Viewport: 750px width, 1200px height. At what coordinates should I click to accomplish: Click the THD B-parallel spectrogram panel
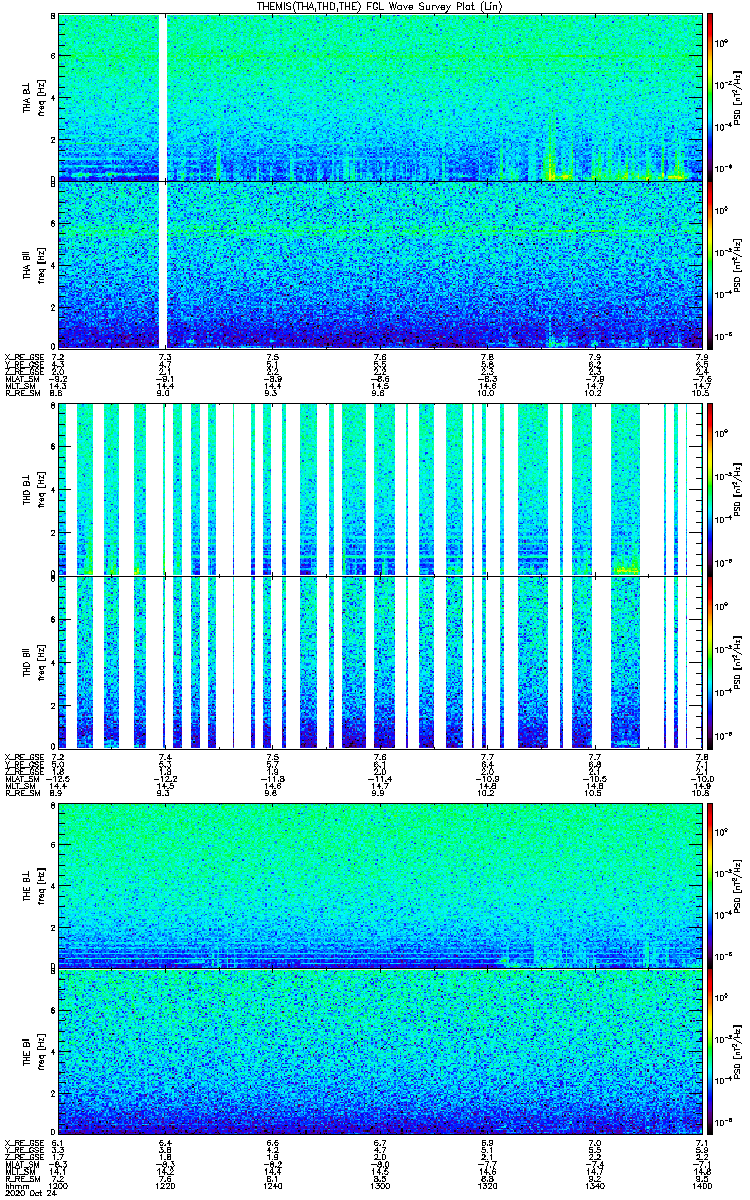(380, 662)
